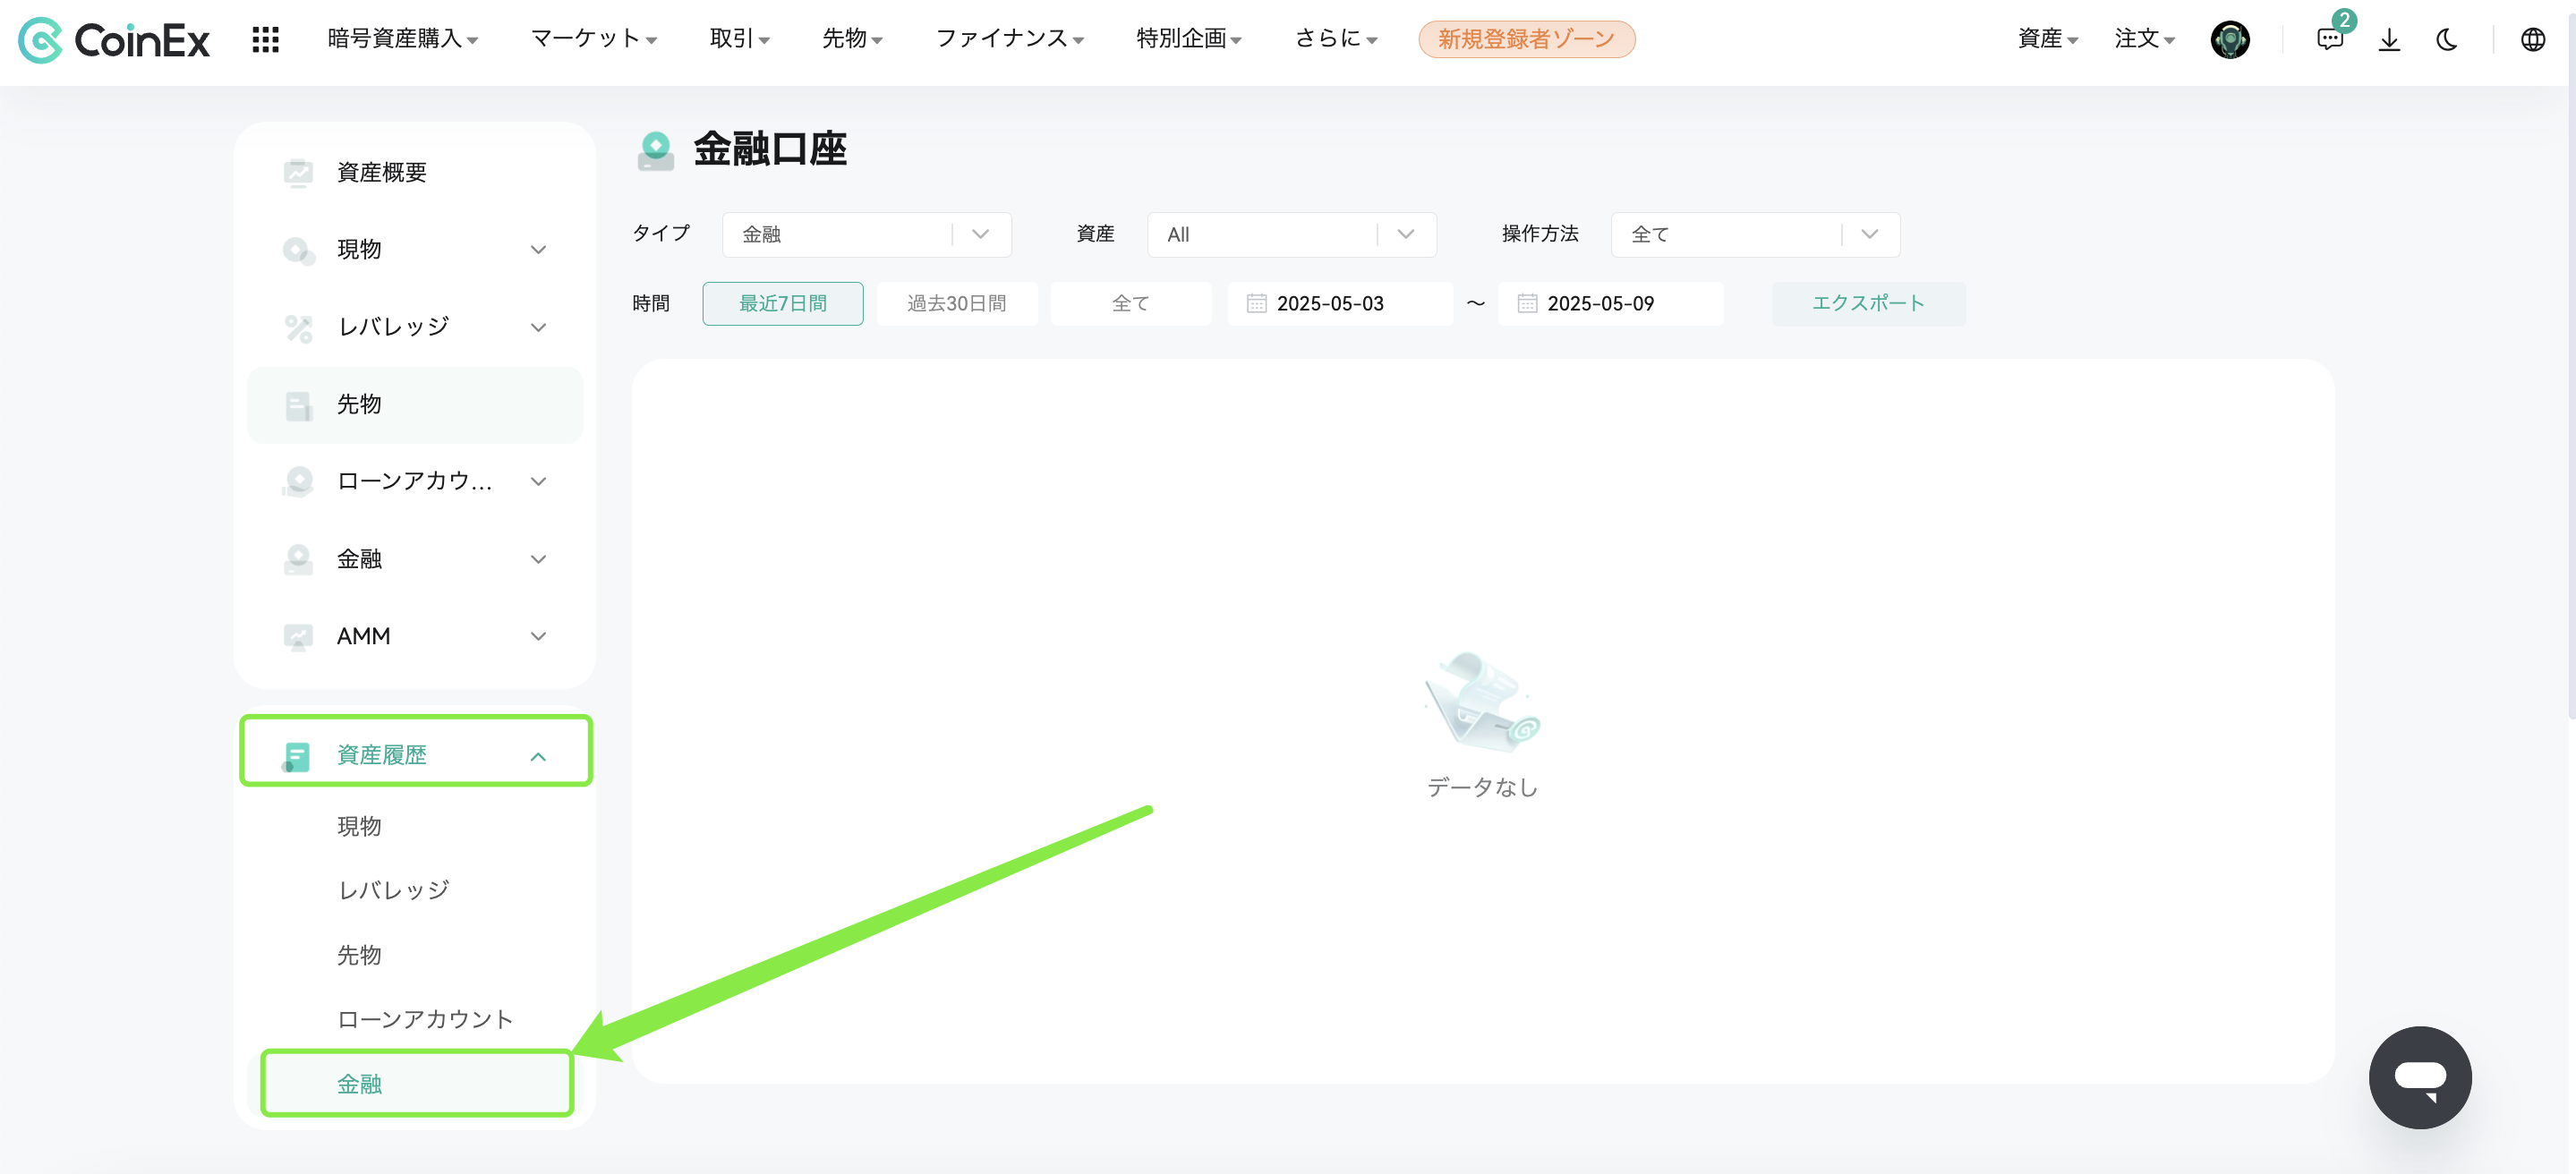Open the 資産 filter dropdown showing All

1291,234
